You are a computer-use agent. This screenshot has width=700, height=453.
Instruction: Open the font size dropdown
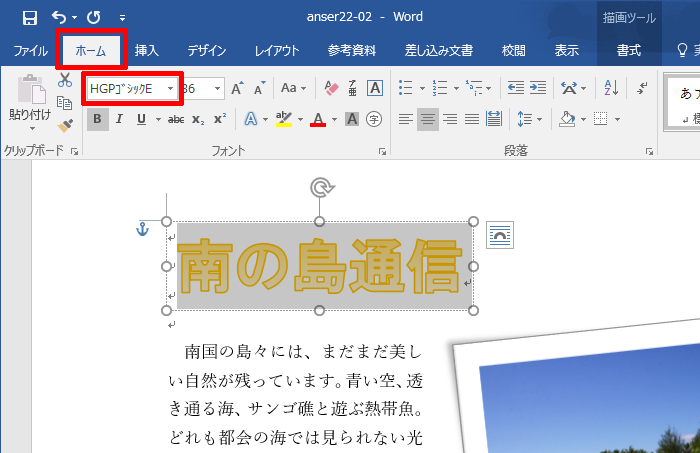tap(217, 89)
